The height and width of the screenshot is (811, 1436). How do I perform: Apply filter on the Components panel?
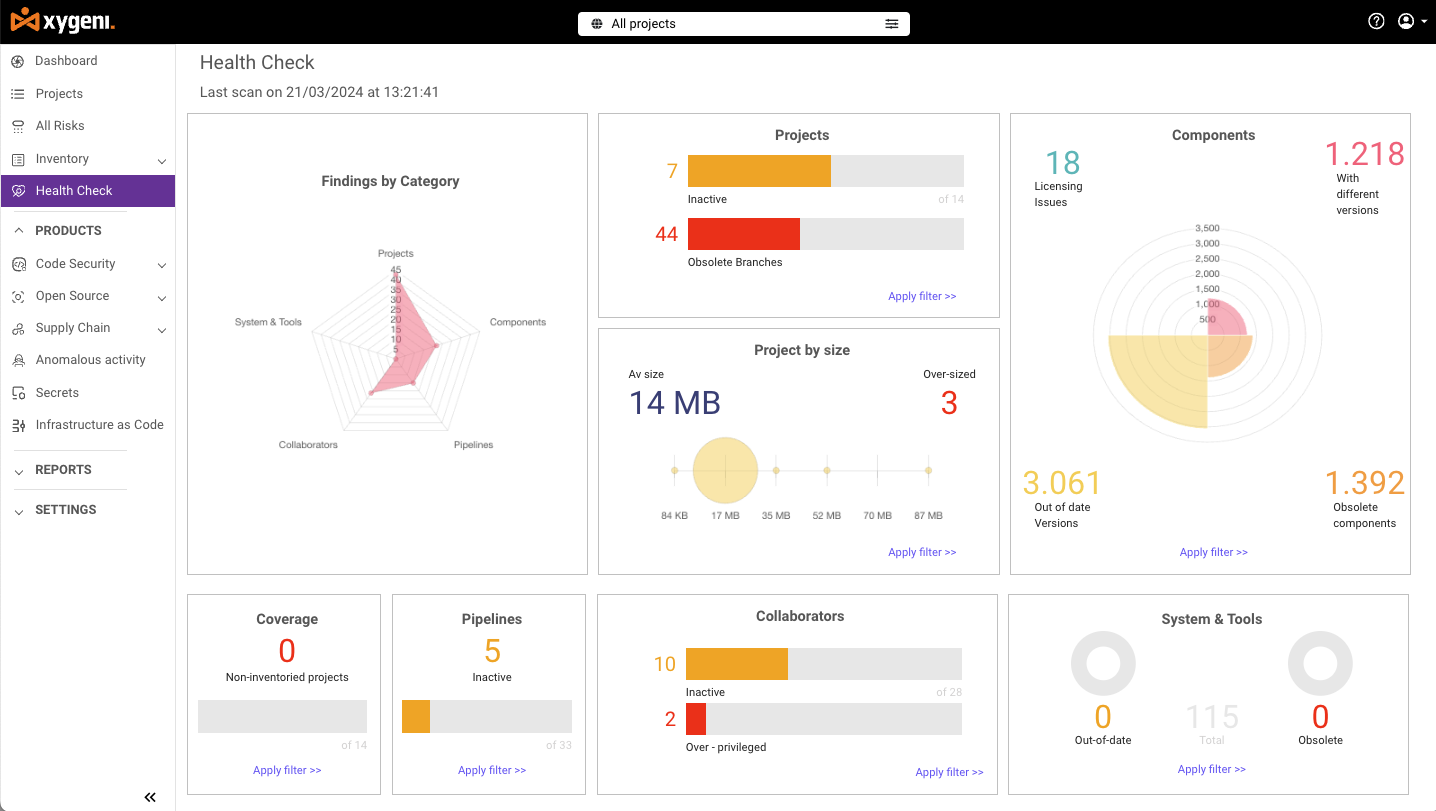click(x=1213, y=551)
